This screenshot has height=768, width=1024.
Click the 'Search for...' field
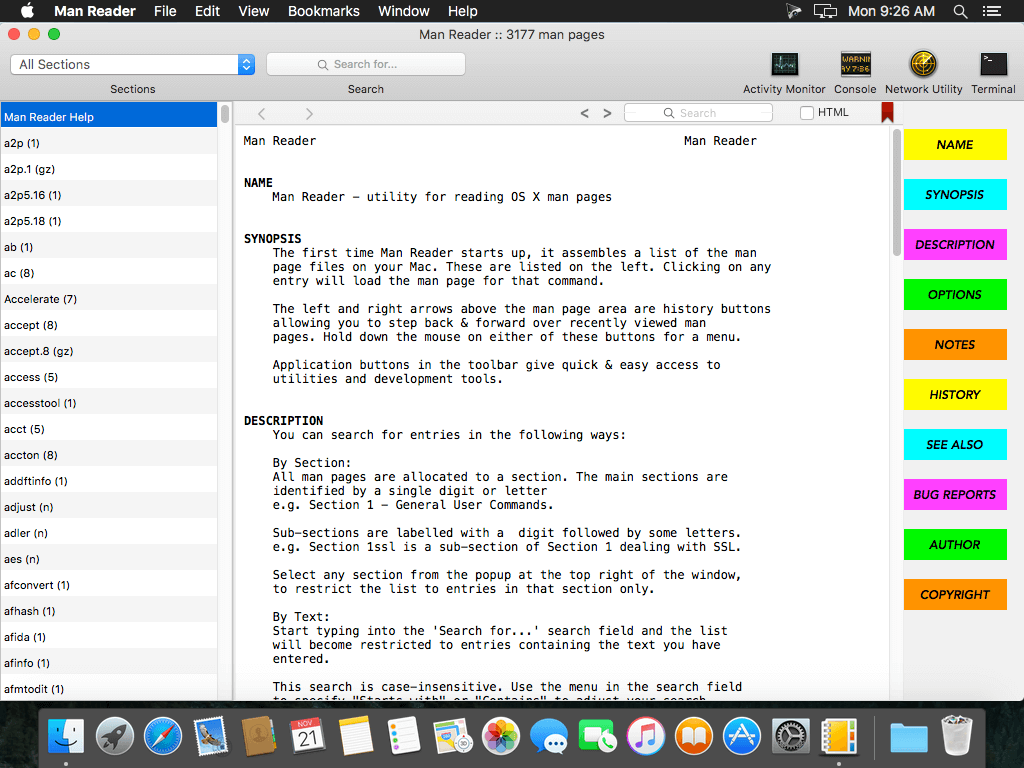366,64
